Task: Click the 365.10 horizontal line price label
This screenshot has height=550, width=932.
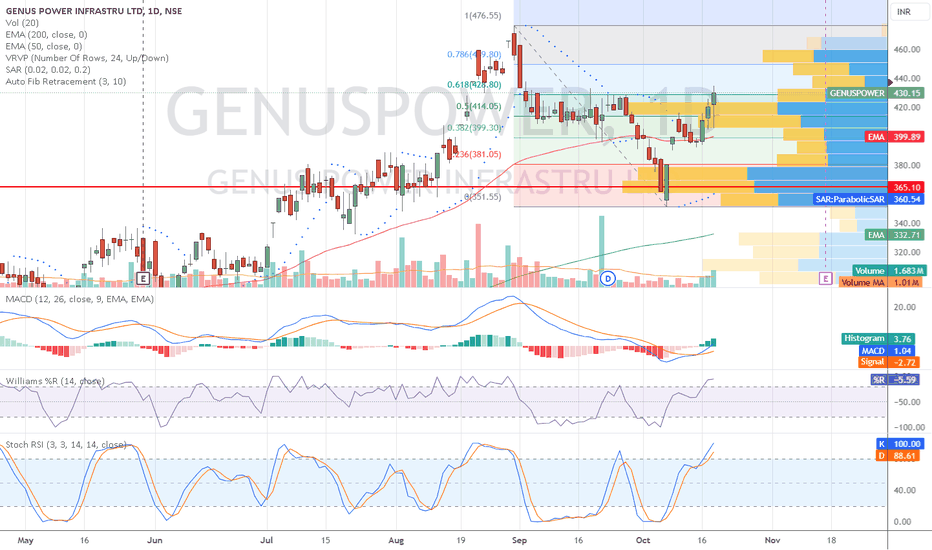Action: click(906, 187)
